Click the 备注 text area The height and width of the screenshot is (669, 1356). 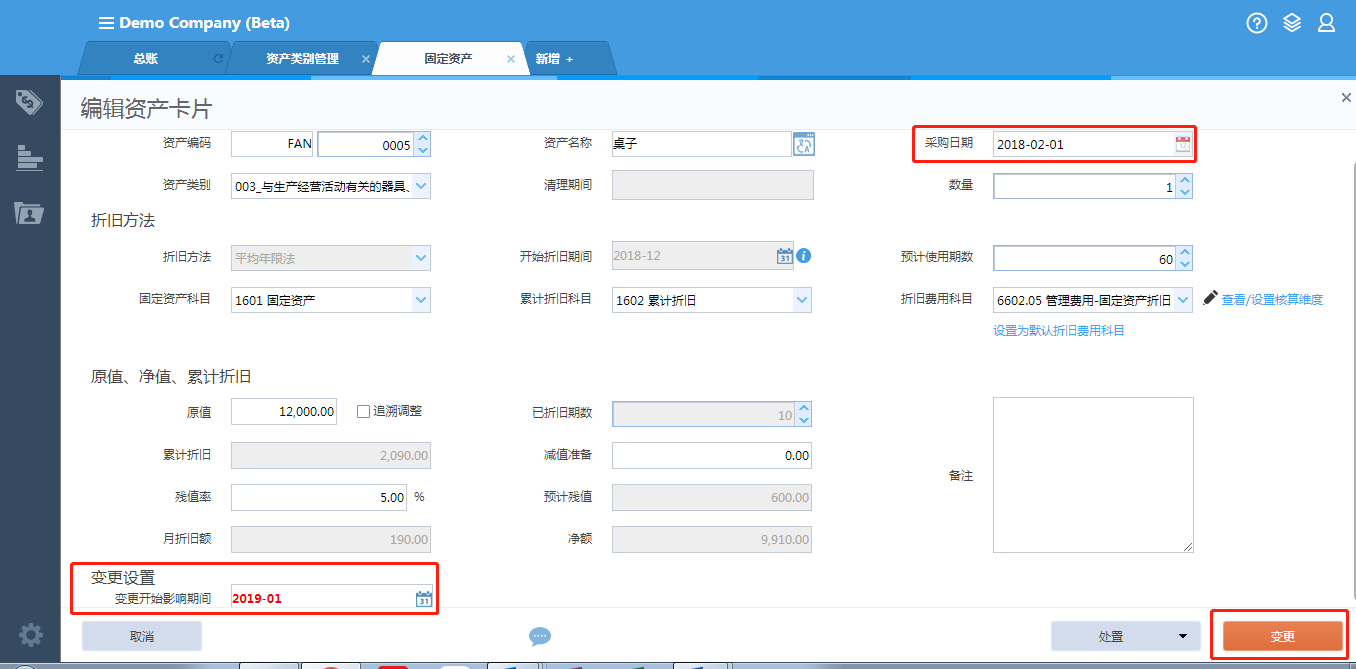1093,475
